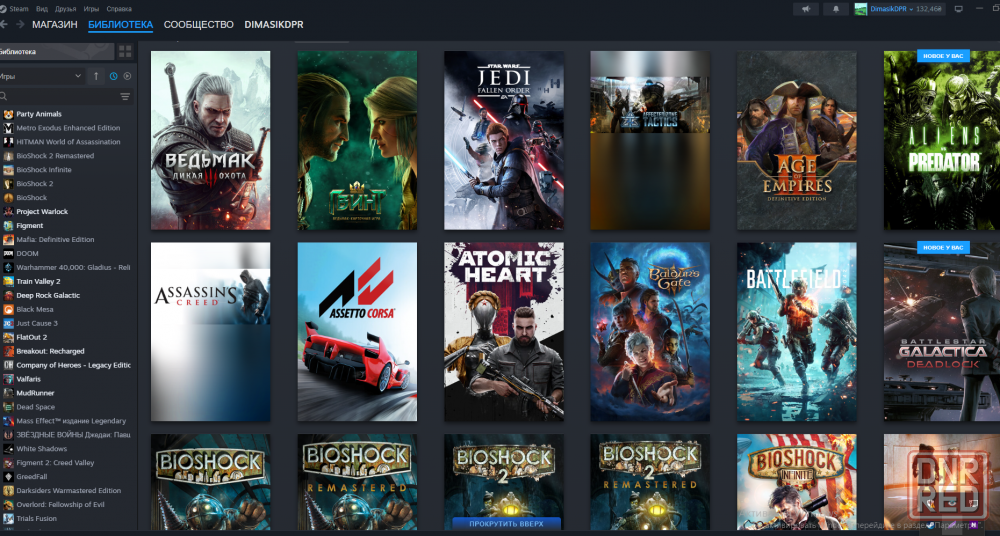
Task: Open notifications bell
Action: [835, 9]
